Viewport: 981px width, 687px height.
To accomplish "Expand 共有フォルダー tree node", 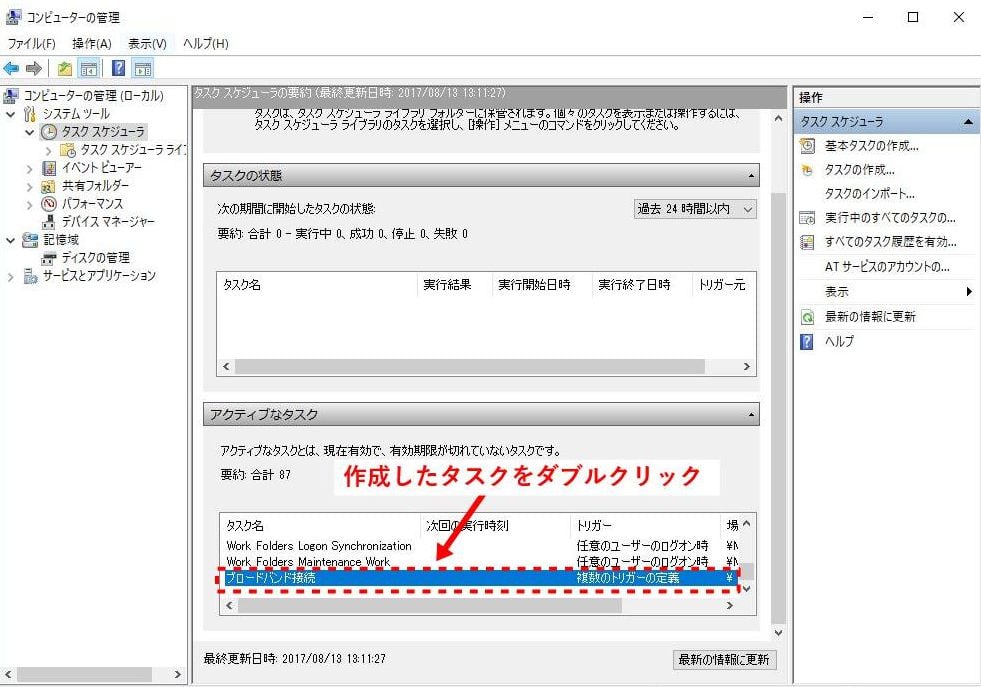I will pyautogui.click(x=30, y=186).
